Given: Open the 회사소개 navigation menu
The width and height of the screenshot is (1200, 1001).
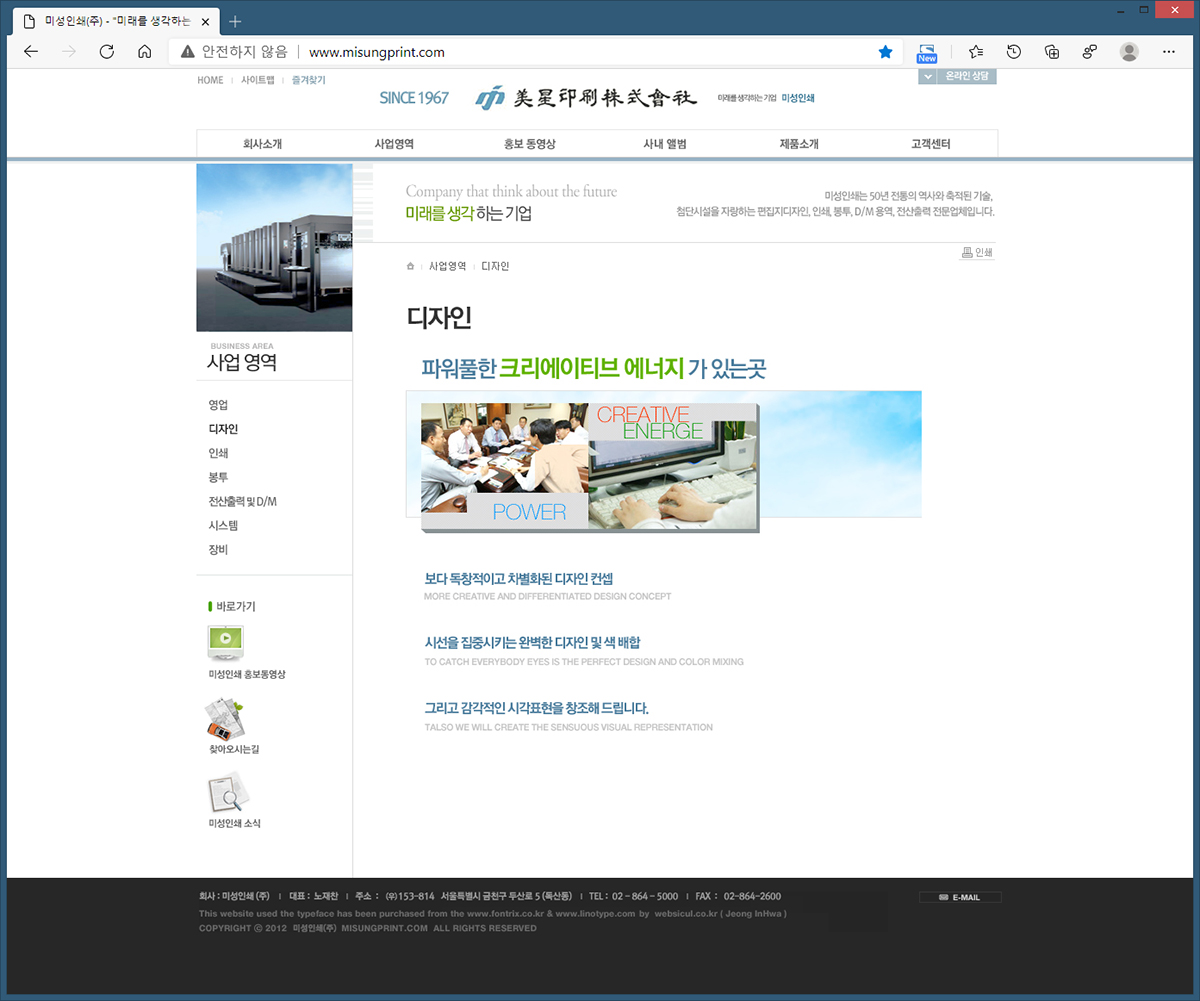Looking at the screenshot, I should click(262, 144).
